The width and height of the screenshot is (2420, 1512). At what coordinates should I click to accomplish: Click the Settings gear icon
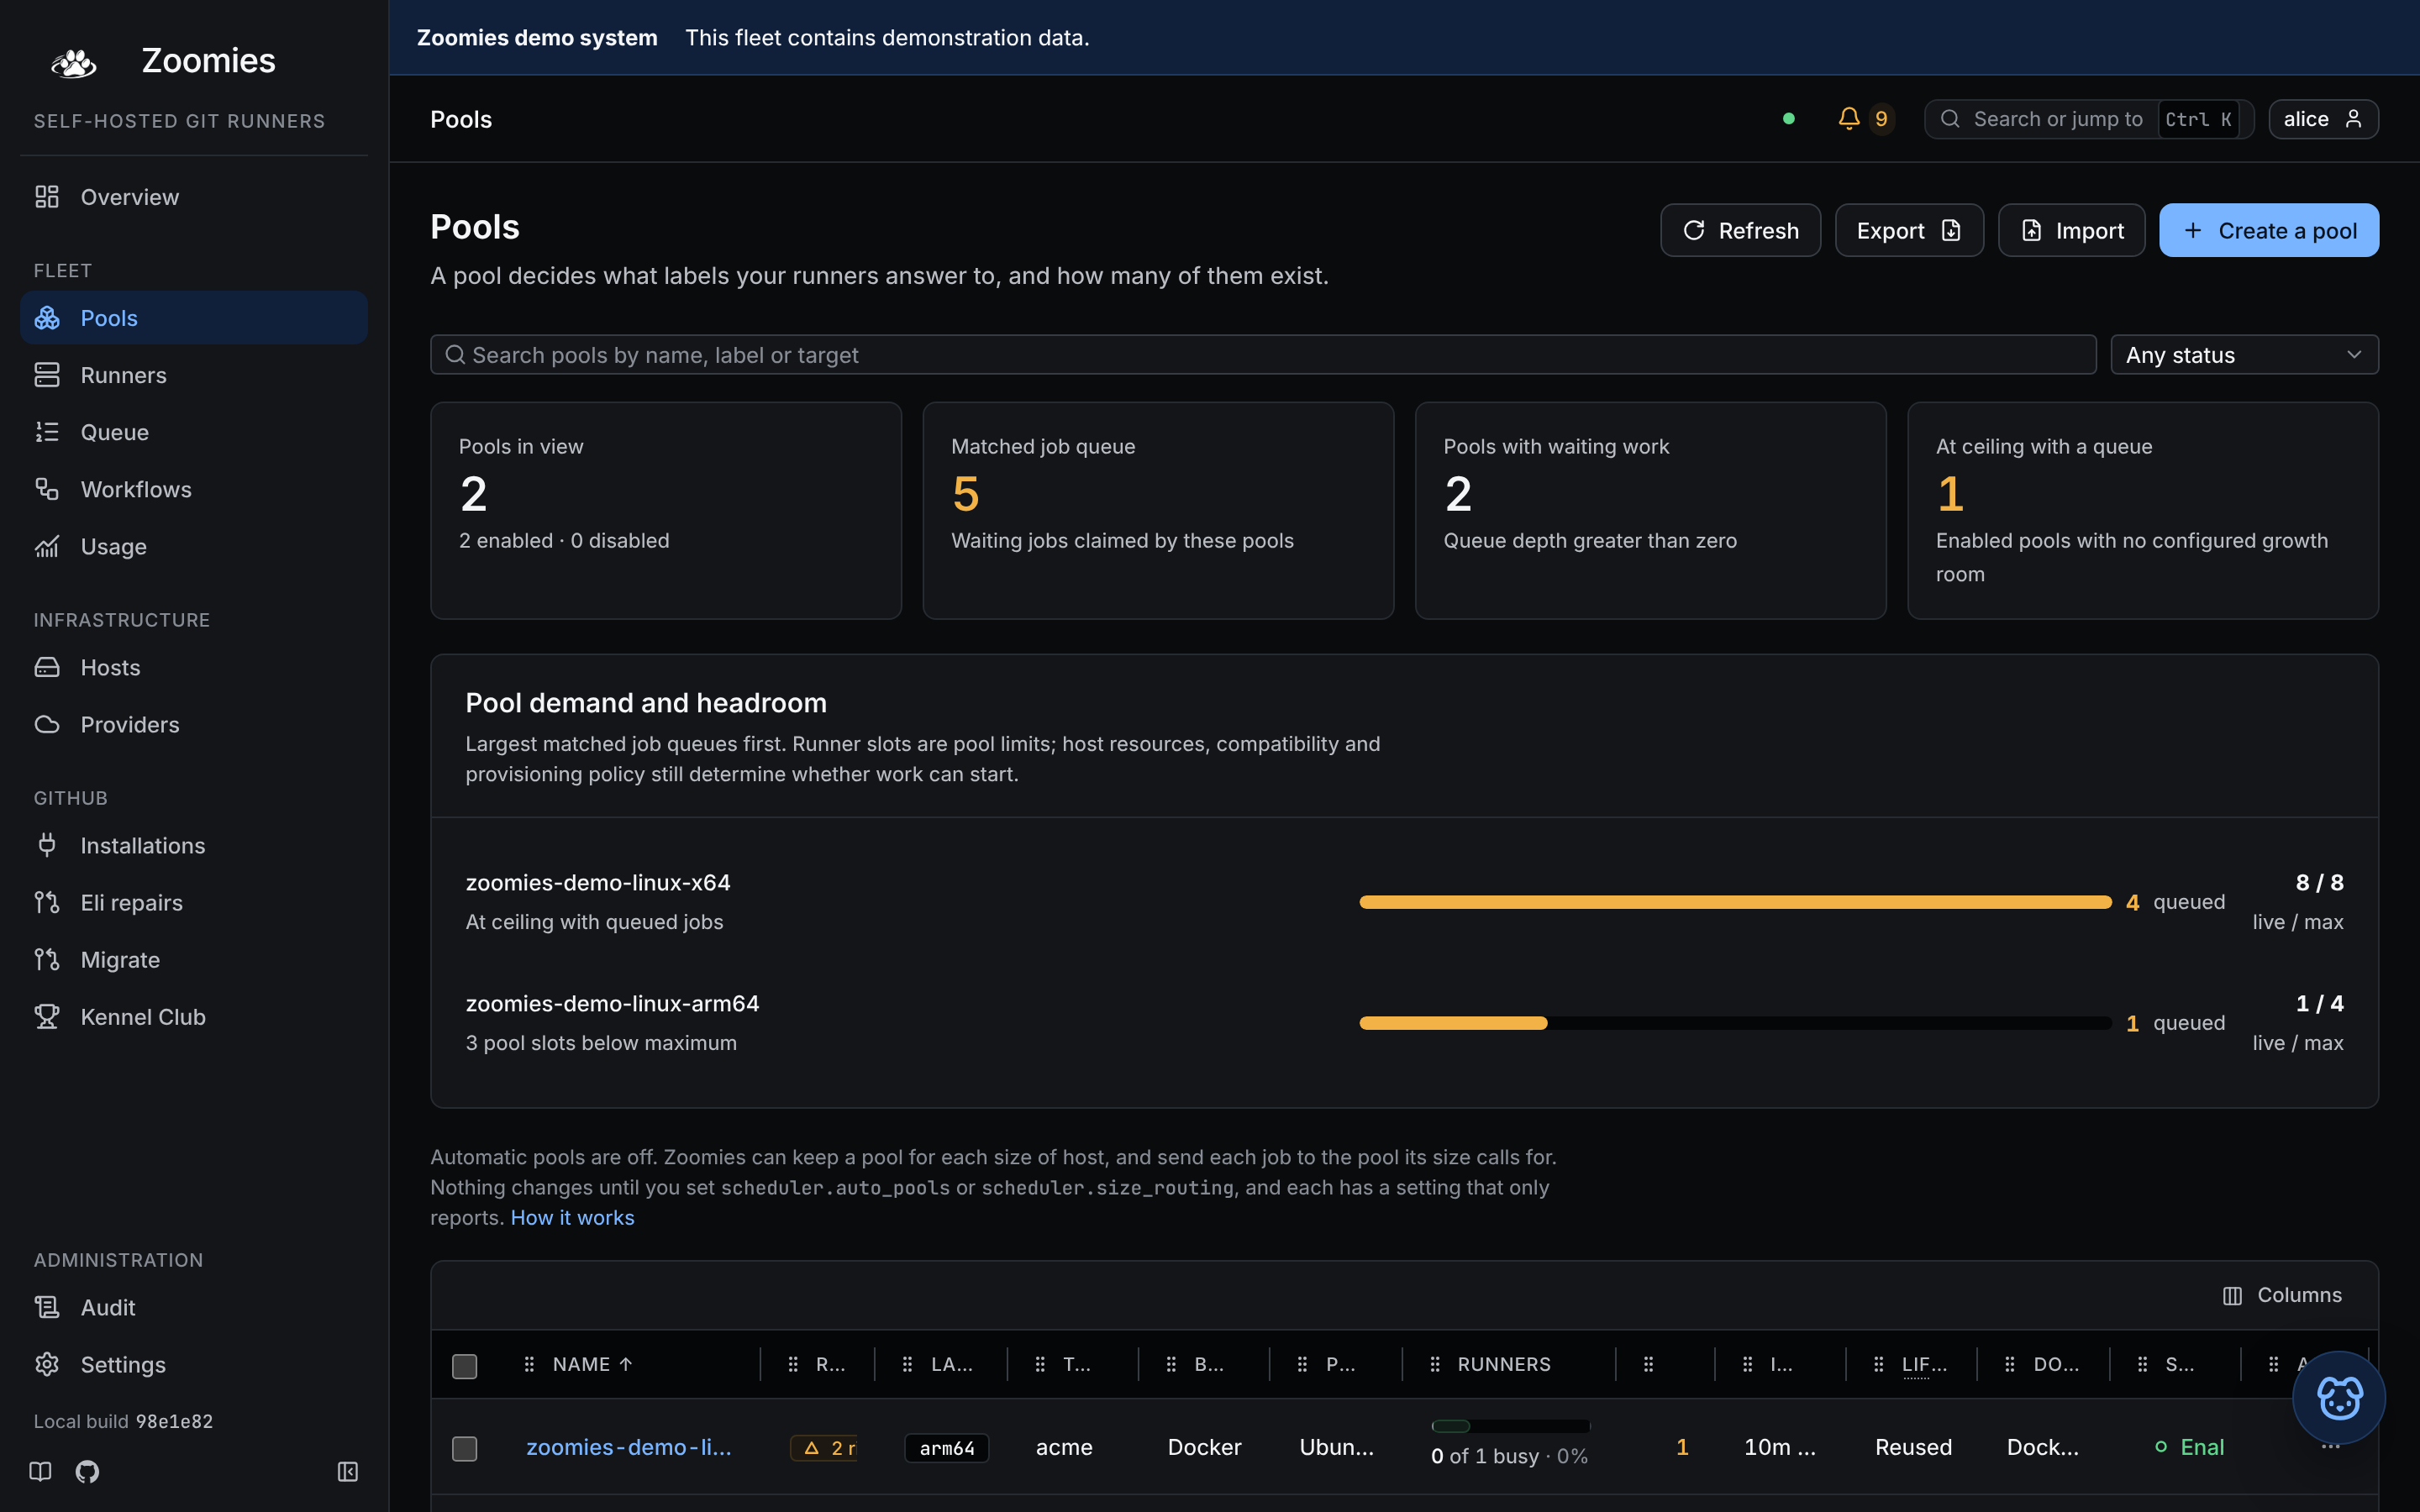[47, 1364]
